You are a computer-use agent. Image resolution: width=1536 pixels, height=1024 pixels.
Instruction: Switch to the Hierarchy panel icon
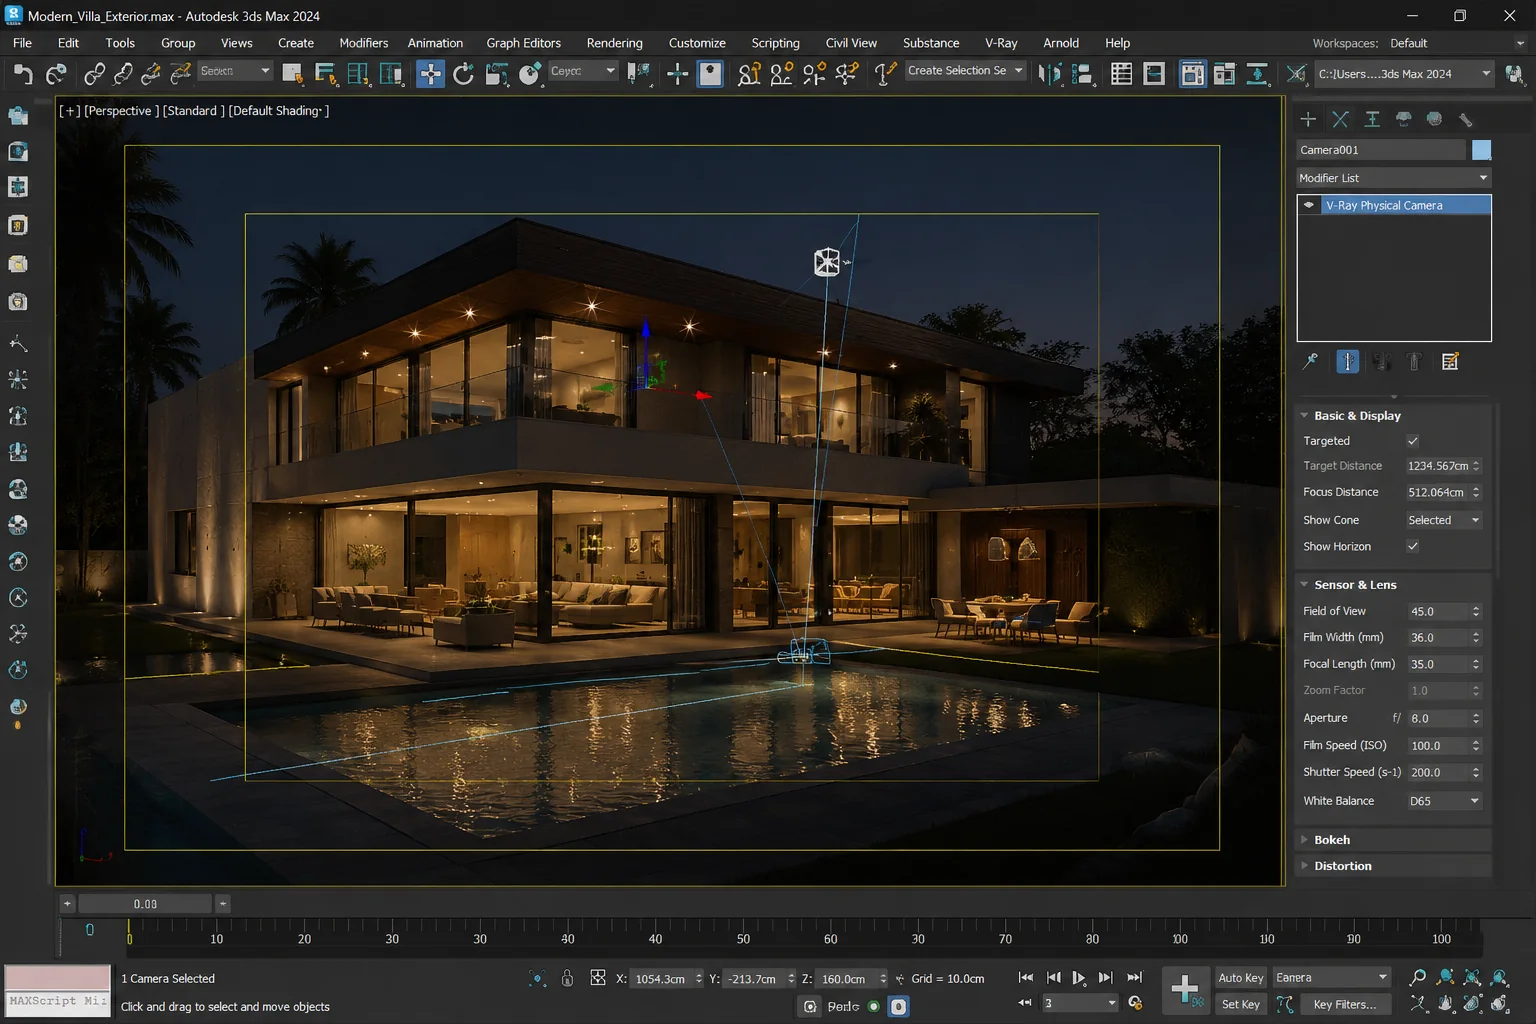(1372, 119)
